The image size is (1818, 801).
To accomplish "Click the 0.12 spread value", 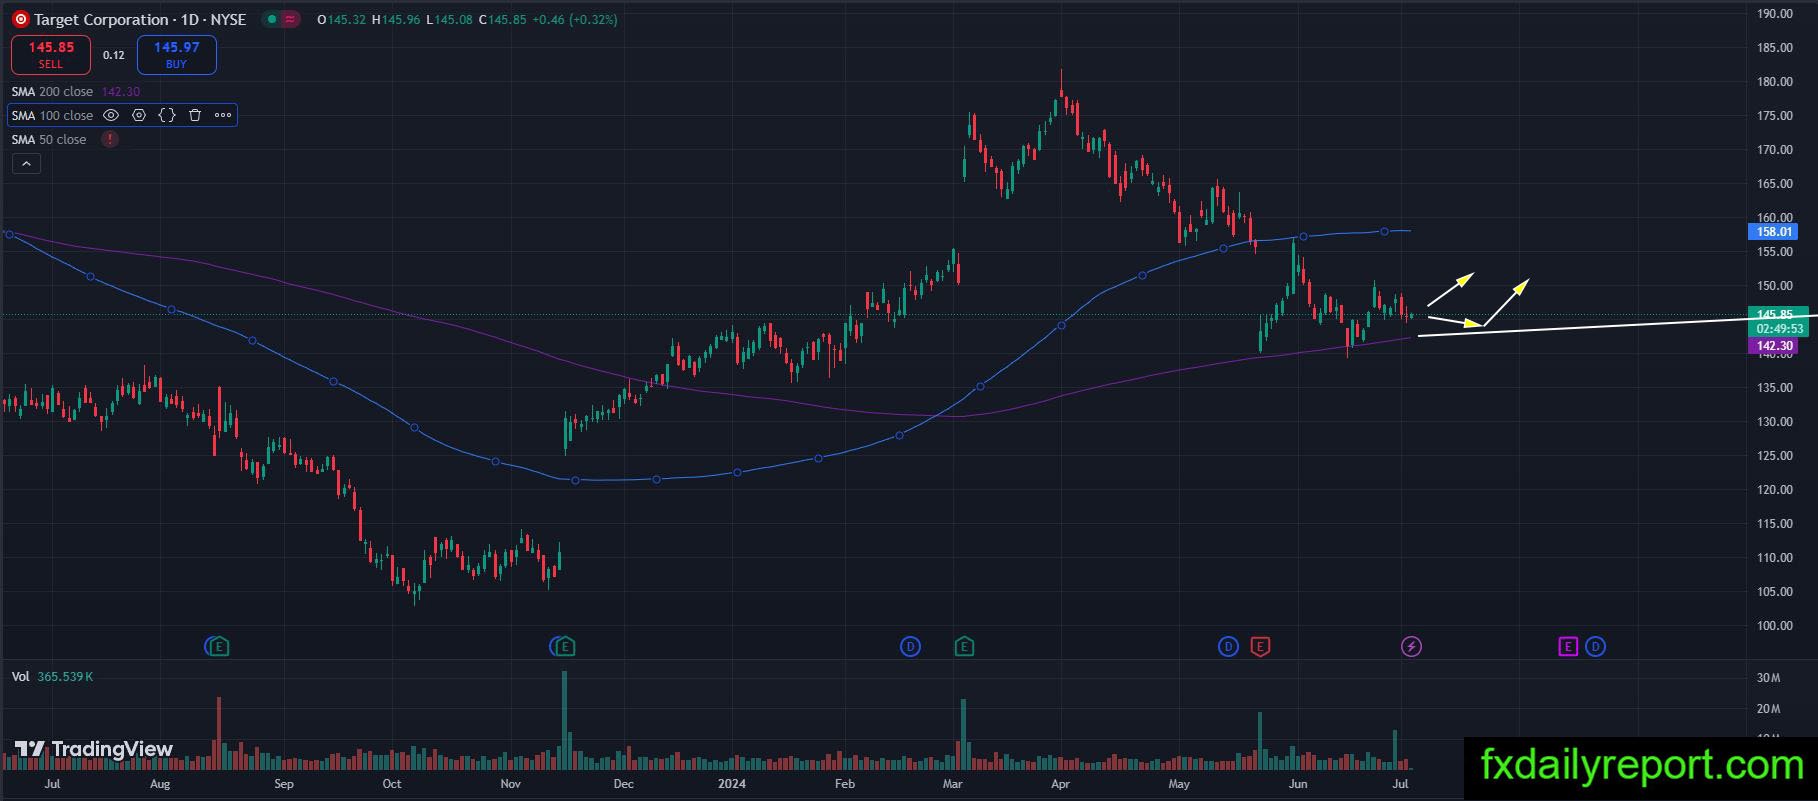I will [114, 55].
